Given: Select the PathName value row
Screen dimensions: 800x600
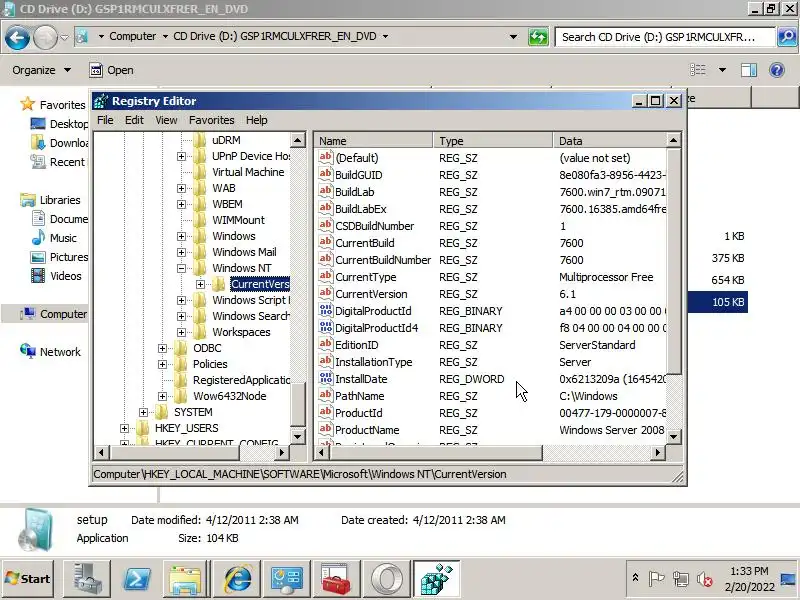Looking at the screenshot, I should [x=490, y=396].
